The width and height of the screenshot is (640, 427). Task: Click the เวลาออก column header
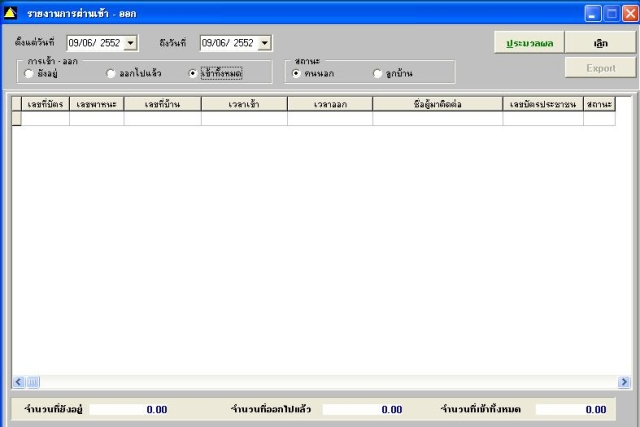[x=330, y=104]
